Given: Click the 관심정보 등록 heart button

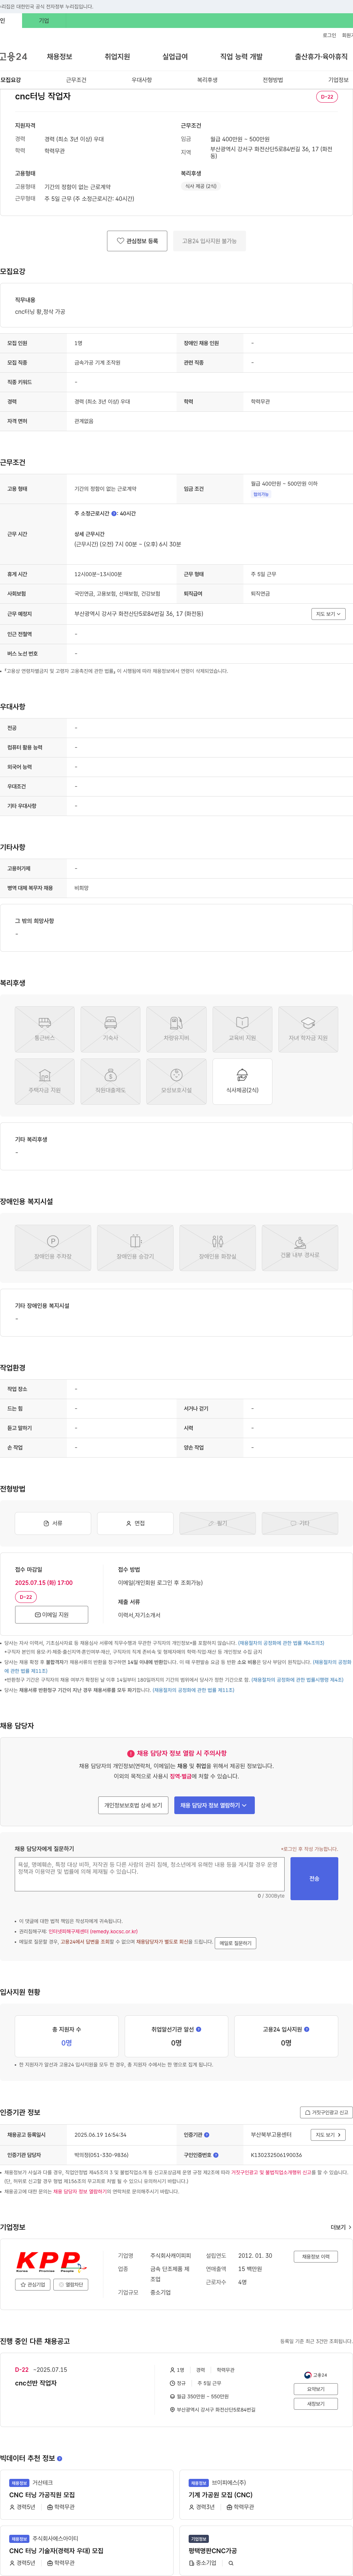Looking at the screenshot, I should pos(137,241).
